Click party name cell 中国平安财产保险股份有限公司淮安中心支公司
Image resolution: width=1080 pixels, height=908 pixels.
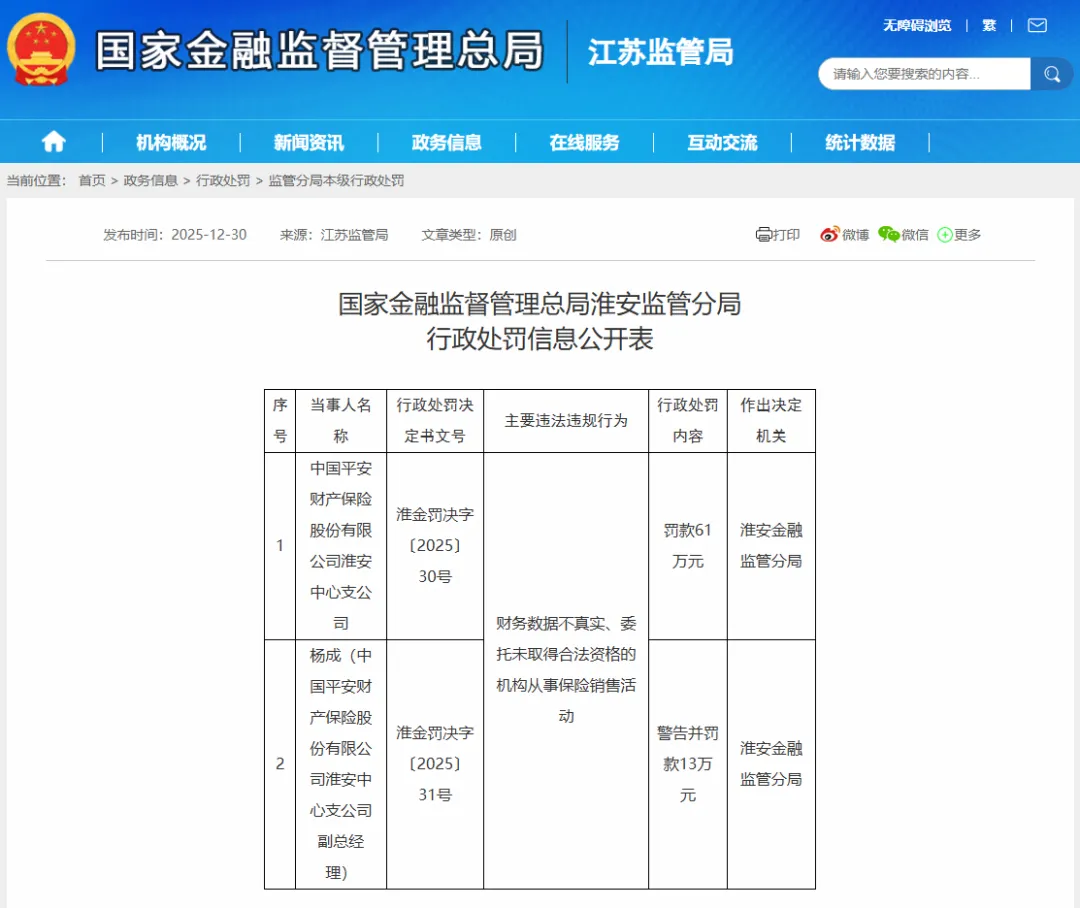[x=341, y=546]
